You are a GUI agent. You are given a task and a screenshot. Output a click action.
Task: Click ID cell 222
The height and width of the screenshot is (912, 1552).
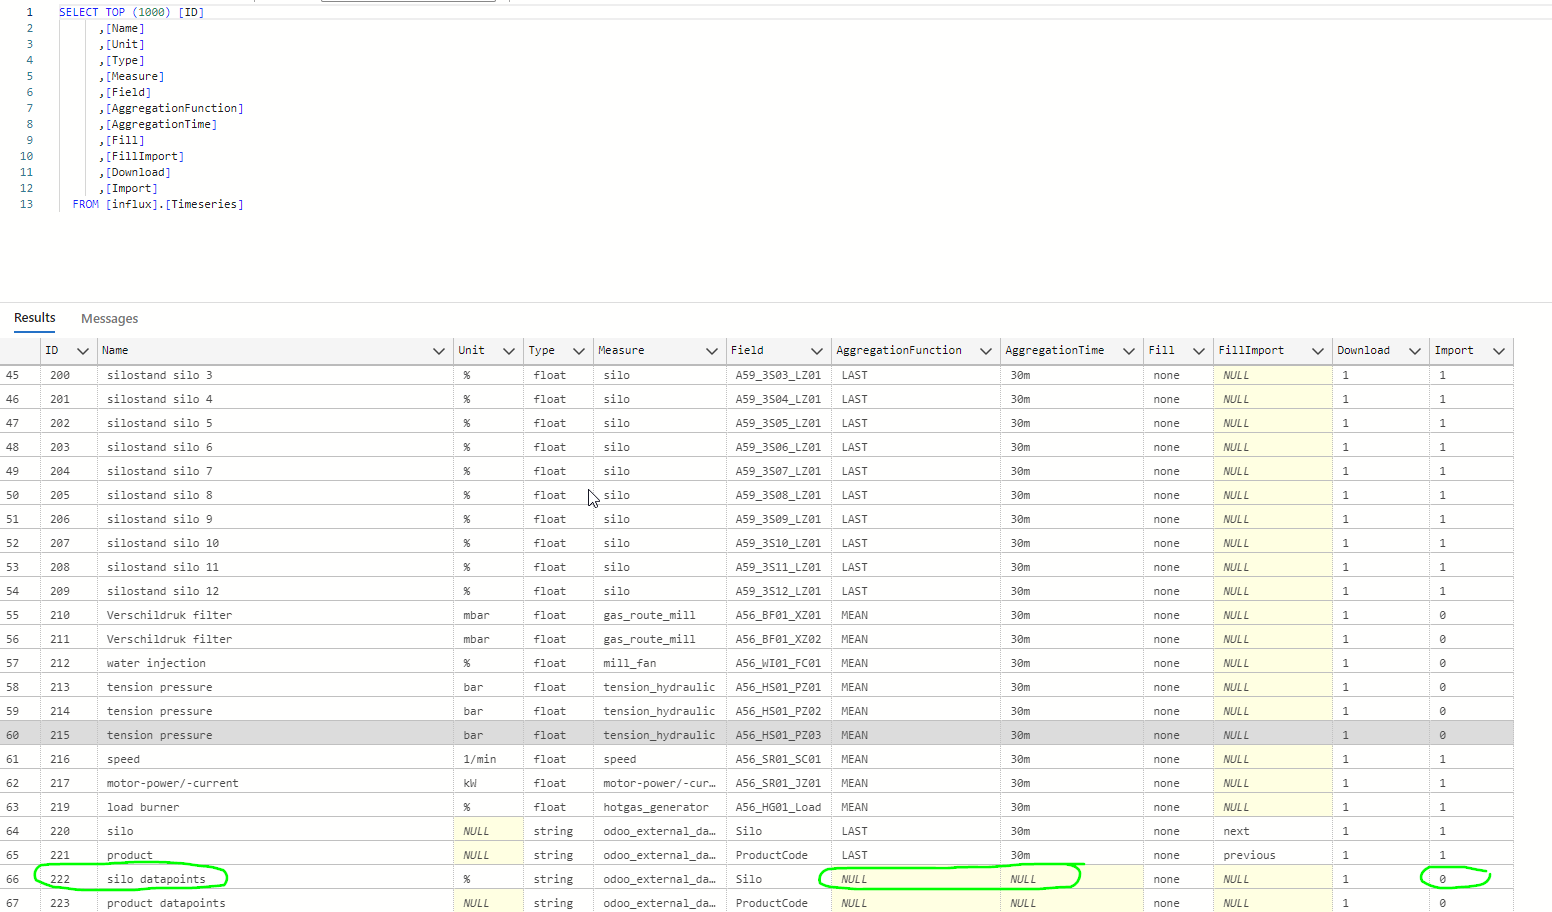[69, 879]
